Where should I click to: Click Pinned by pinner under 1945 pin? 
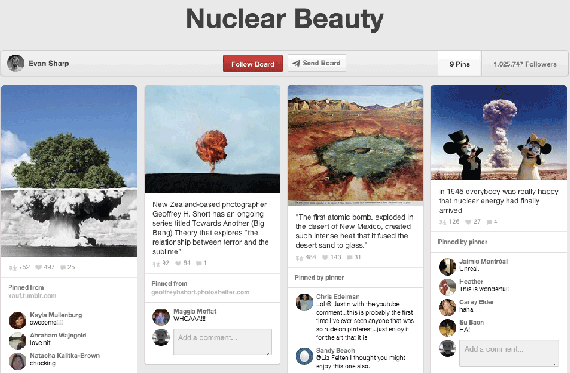[x=462, y=242]
